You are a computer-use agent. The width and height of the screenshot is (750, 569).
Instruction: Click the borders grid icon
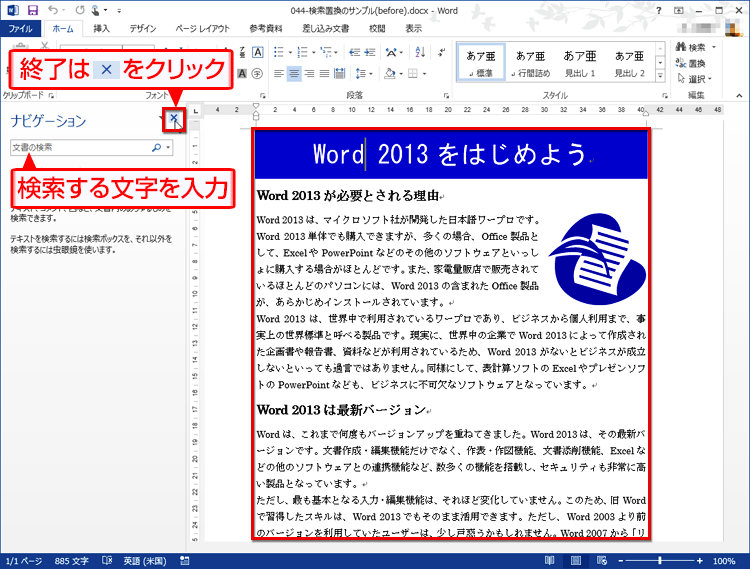pyautogui.click(x=413, y=74)
